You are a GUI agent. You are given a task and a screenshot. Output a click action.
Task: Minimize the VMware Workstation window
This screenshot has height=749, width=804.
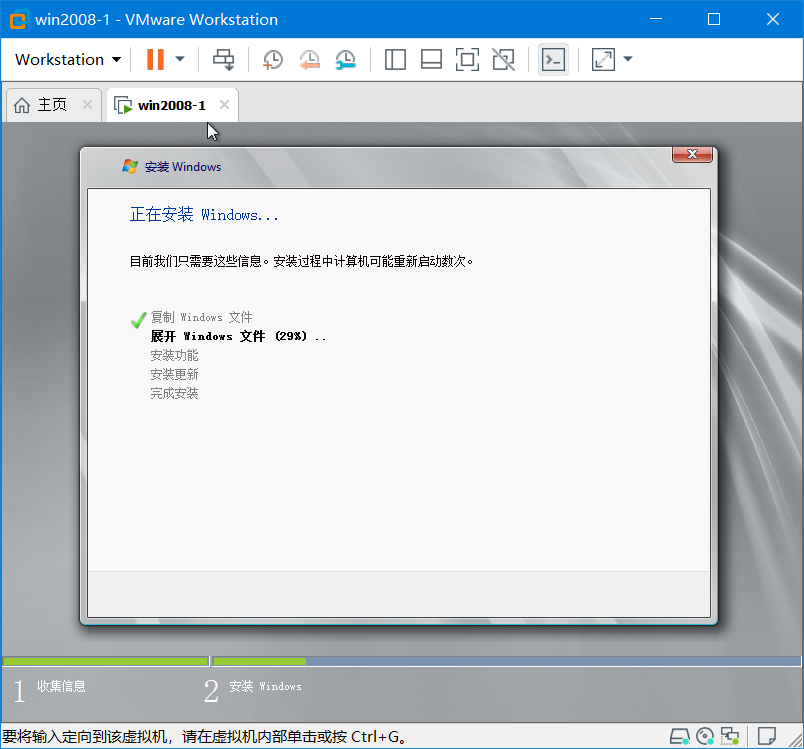[x=656, y=19]
